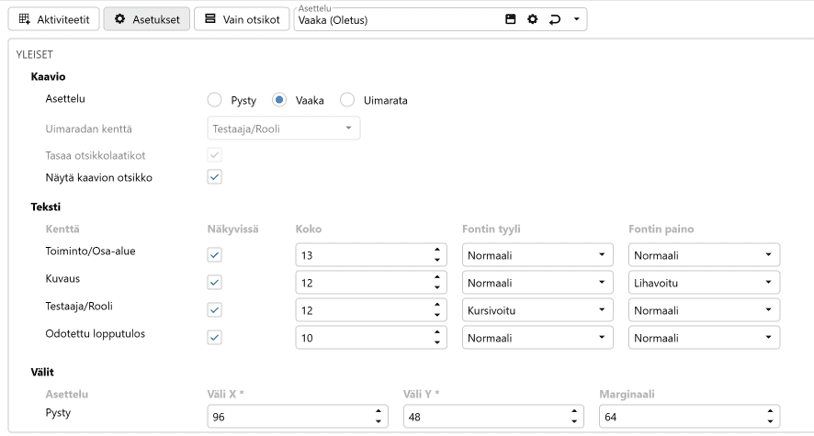Choose the Uimarata layout option
The image size is (814, 436).
[x=348, y=100]
